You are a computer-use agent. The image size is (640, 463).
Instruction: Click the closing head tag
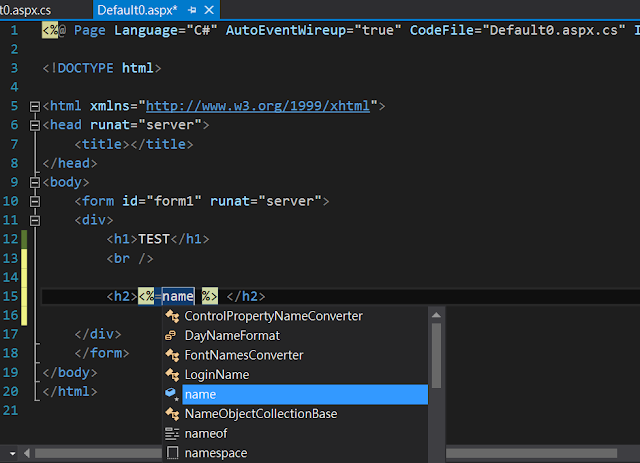click(x=70, y=163)
